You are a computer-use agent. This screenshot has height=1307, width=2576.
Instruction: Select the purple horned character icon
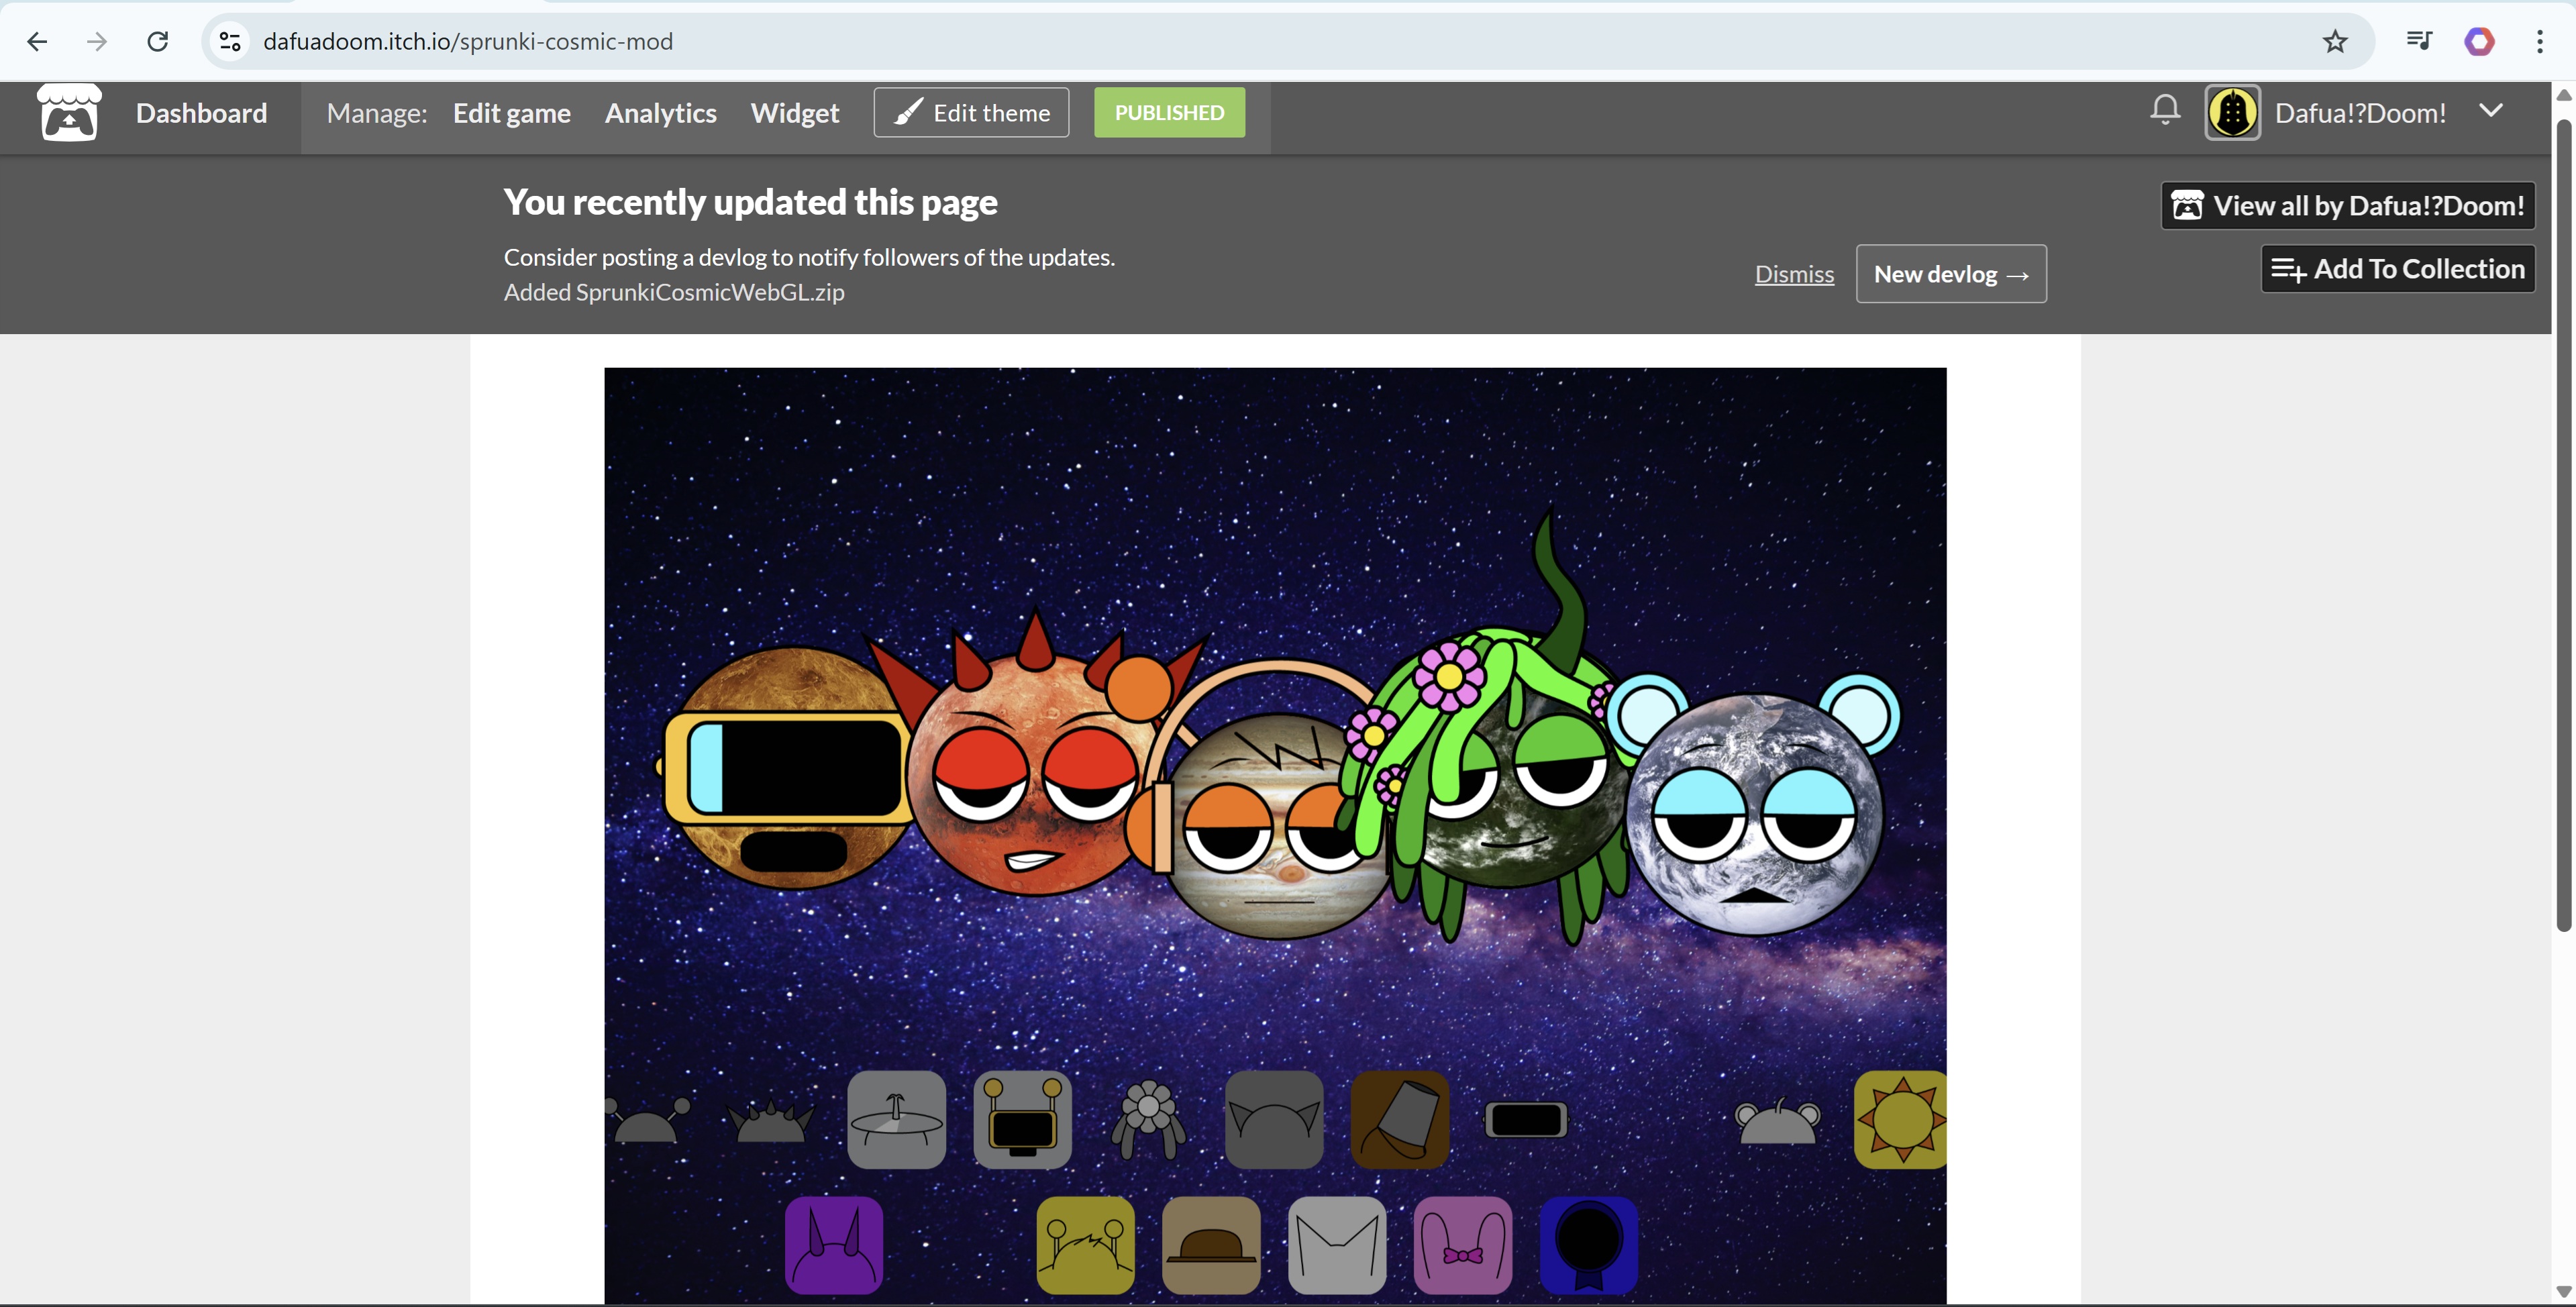click(834, 1246)
